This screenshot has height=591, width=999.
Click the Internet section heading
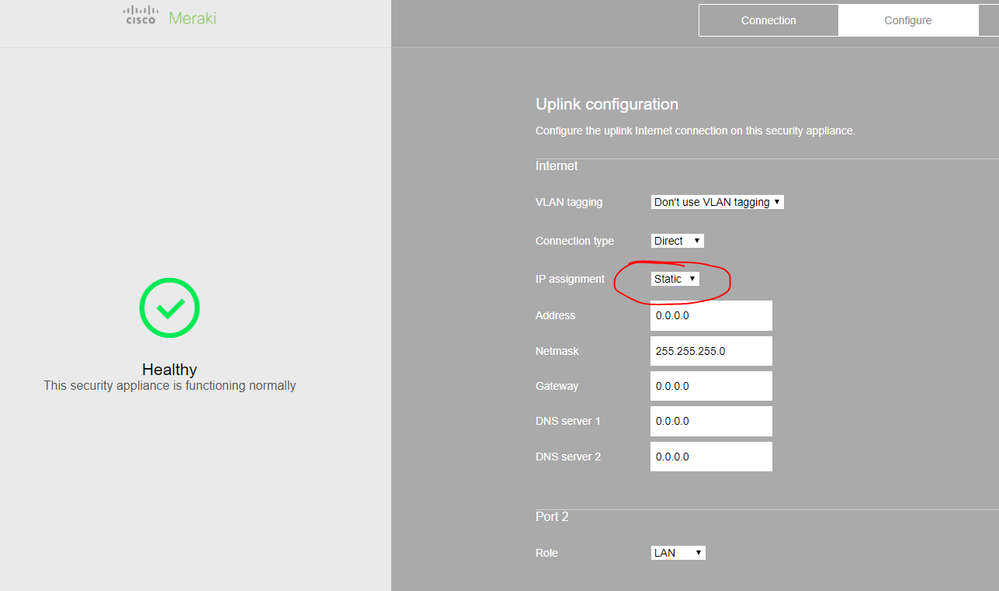click(557, 166)
